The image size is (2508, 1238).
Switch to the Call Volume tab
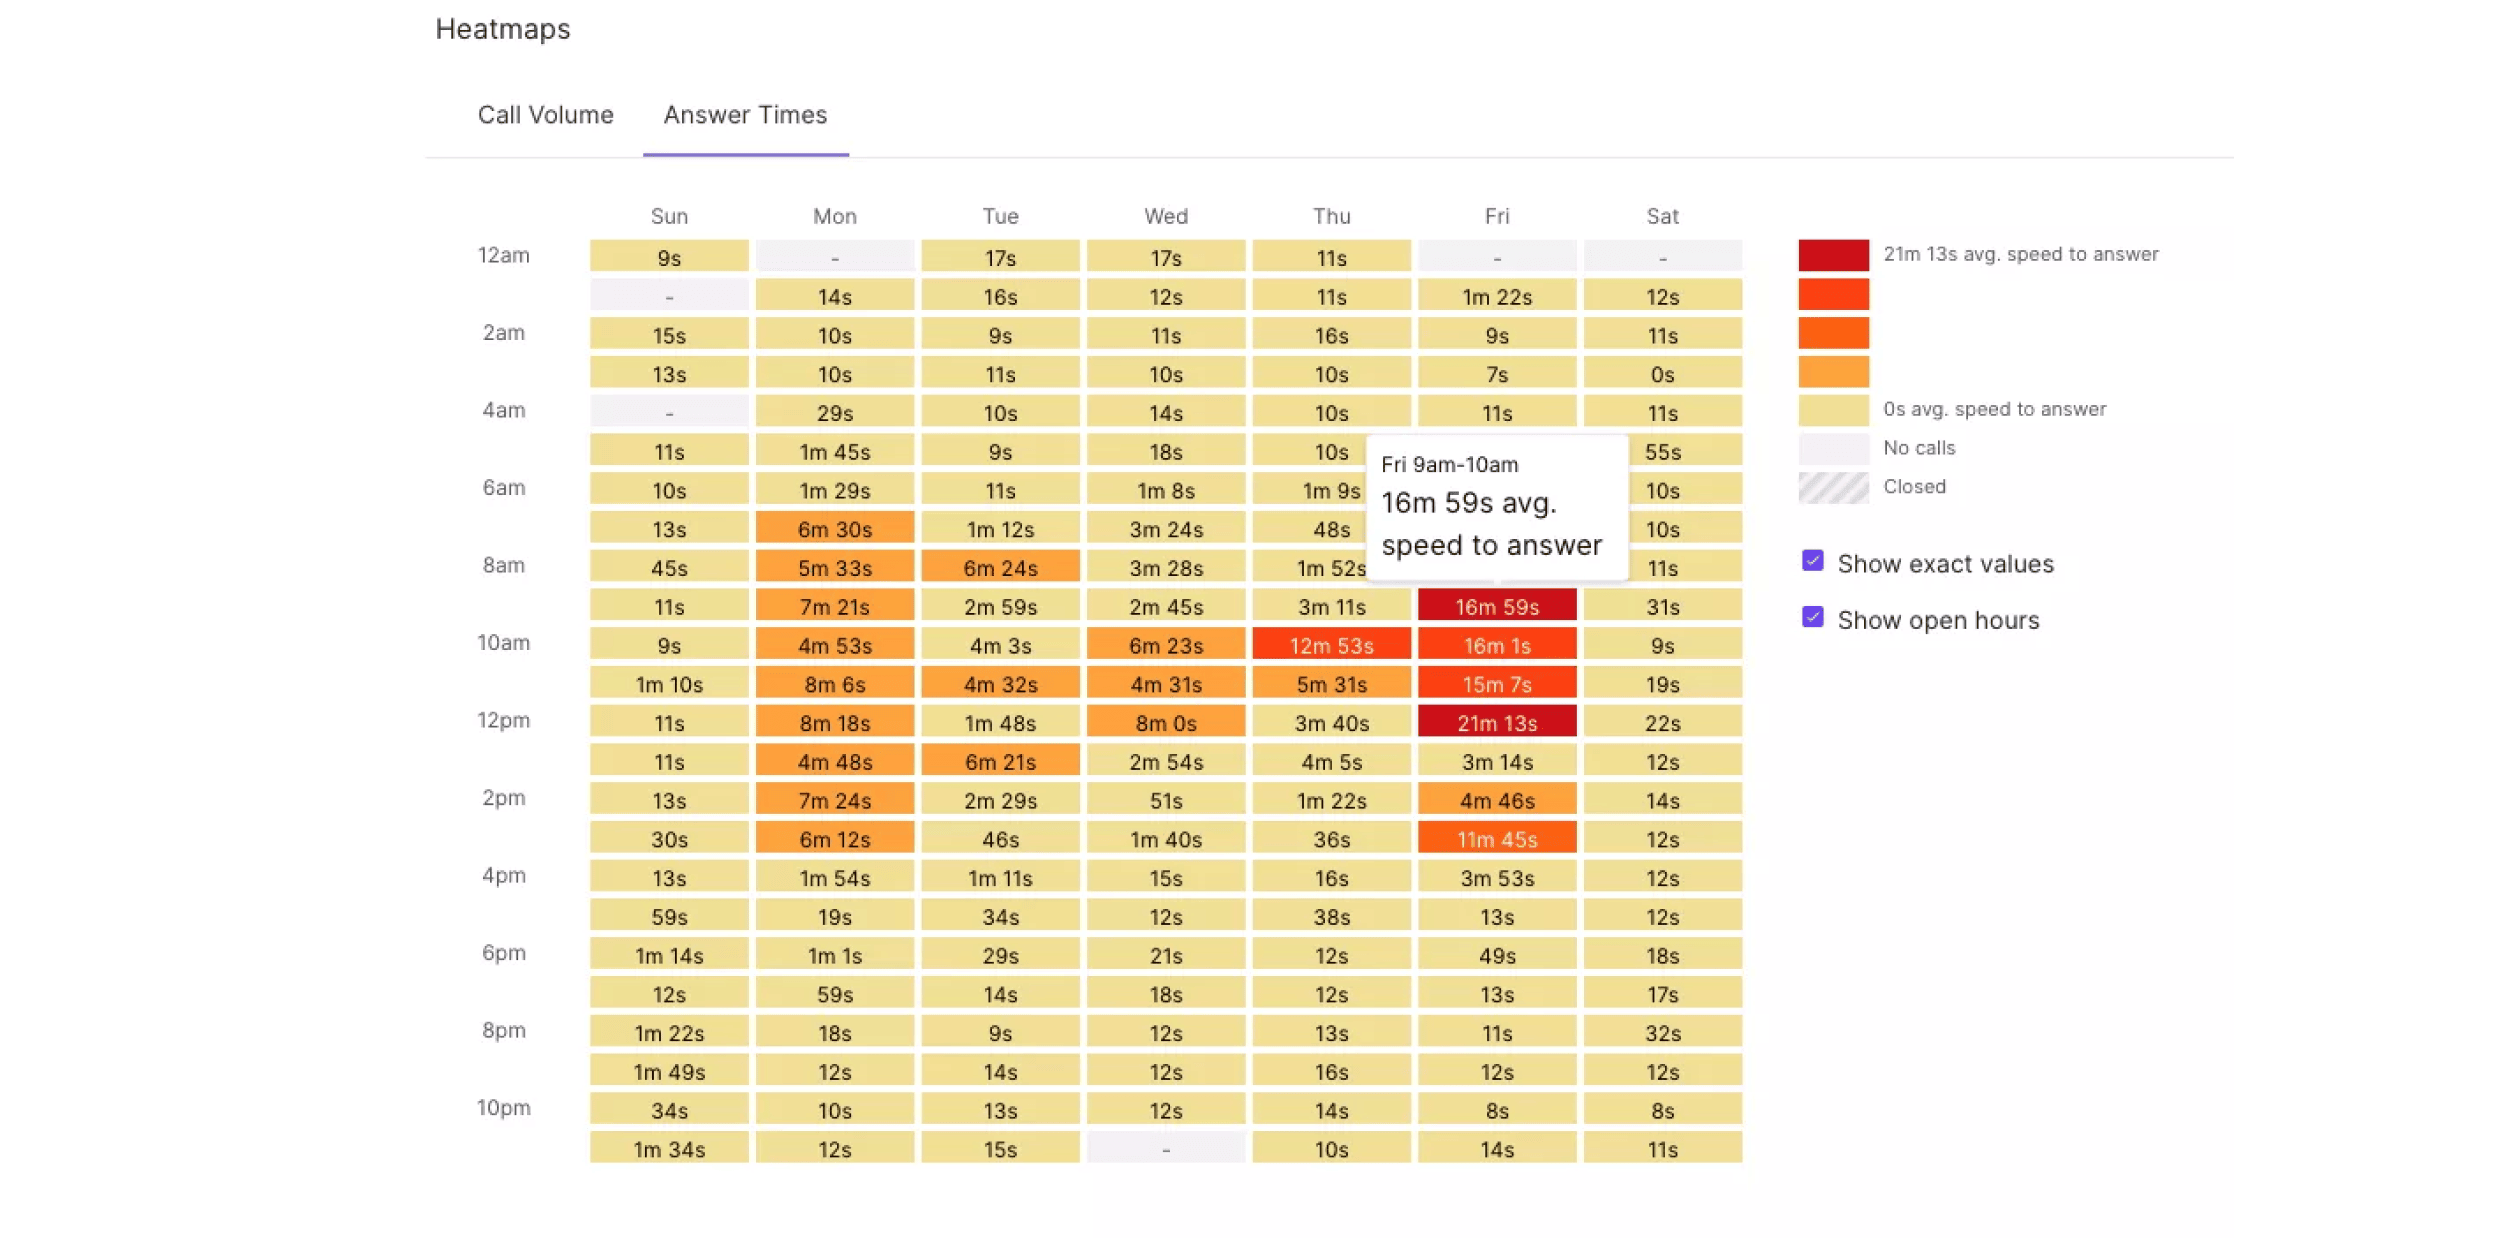[545, 115]
